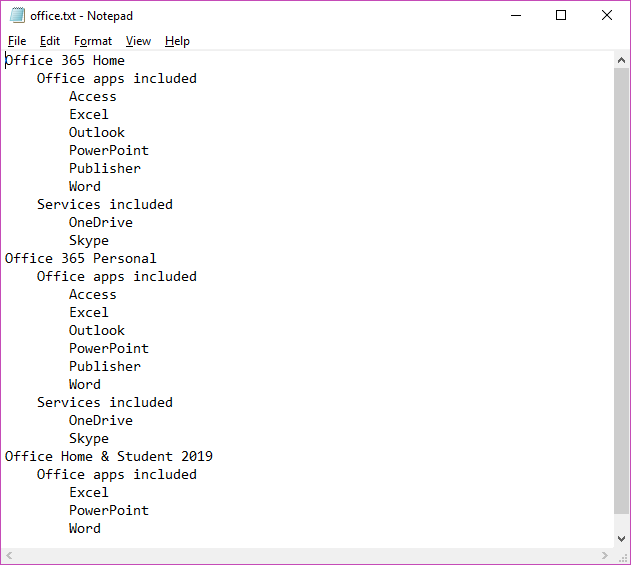Open the Format menu
Viewport: 631px width, 565px height.
[93, 41]
